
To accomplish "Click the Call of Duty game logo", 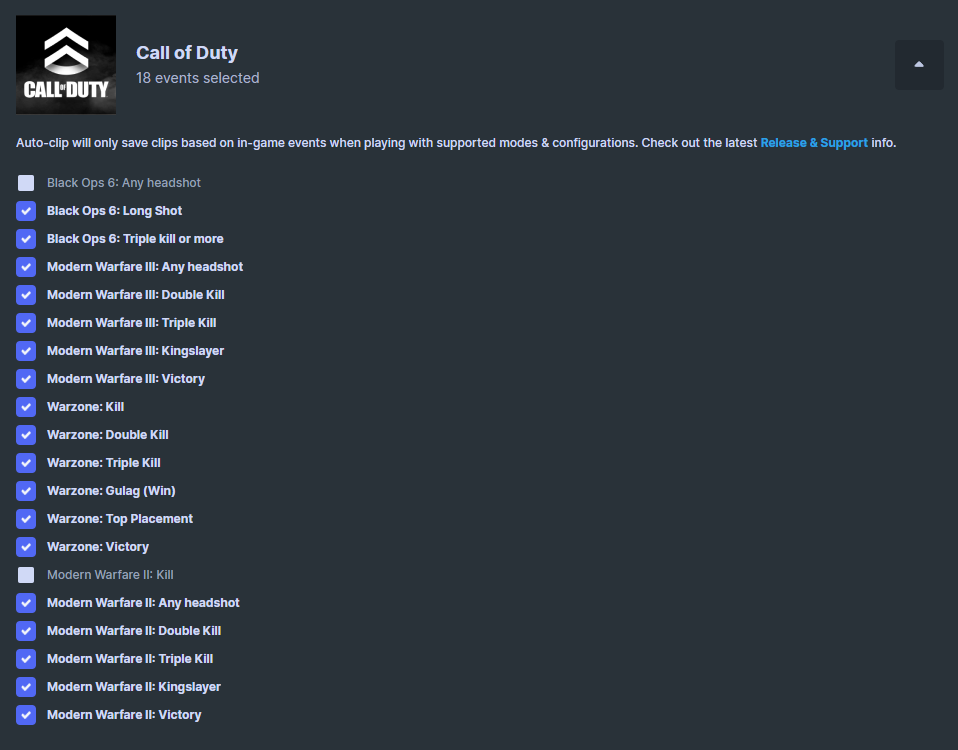I will (x=66, y=65).
